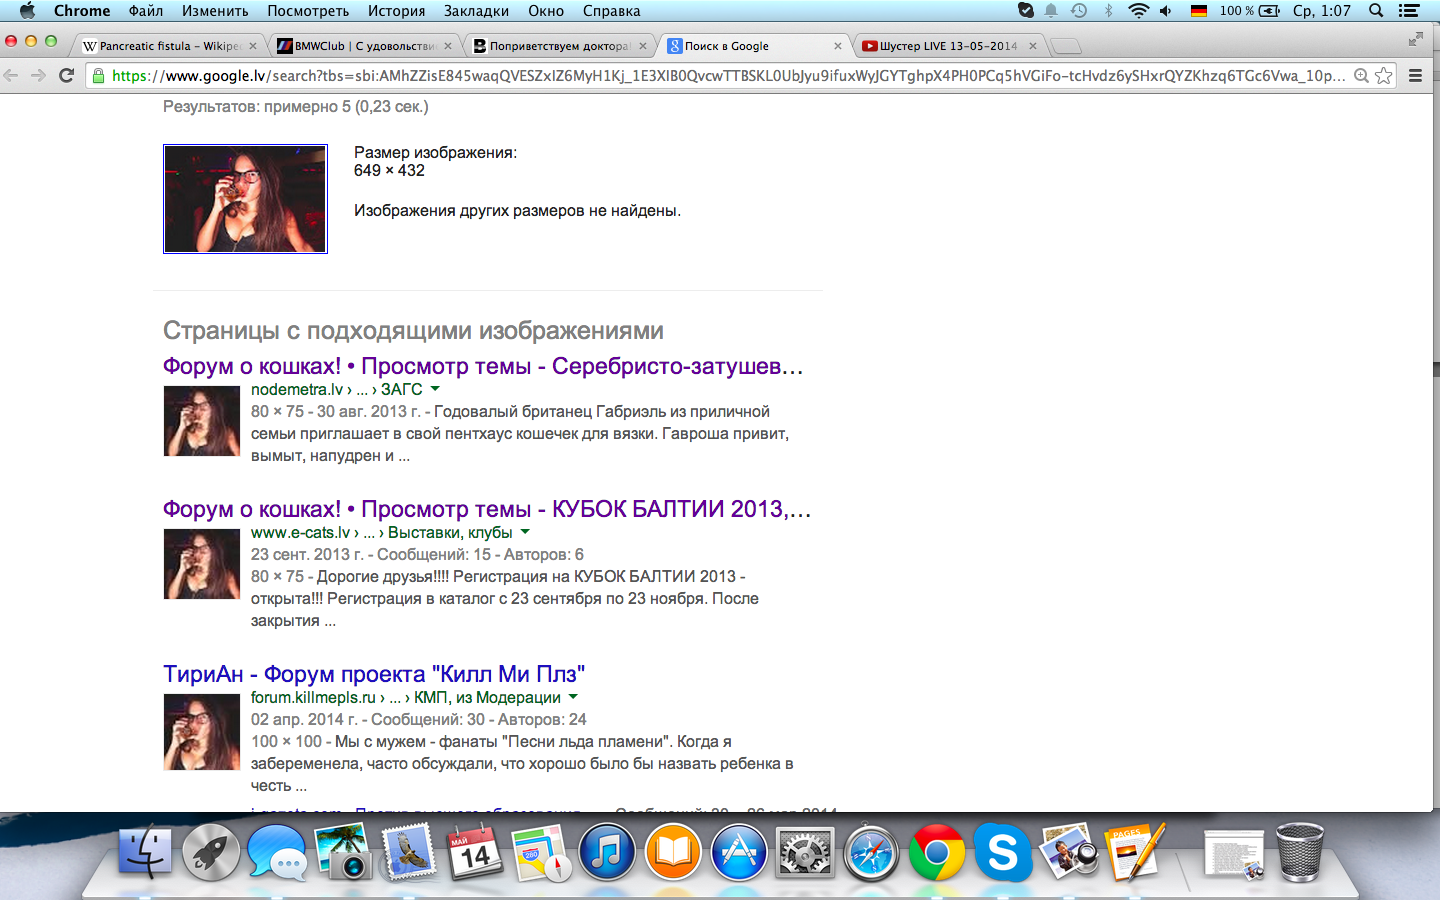Click the clock showing Ср, 1:07
The height and width of the screenshot is (900, 1440).
pos(1321,11)
